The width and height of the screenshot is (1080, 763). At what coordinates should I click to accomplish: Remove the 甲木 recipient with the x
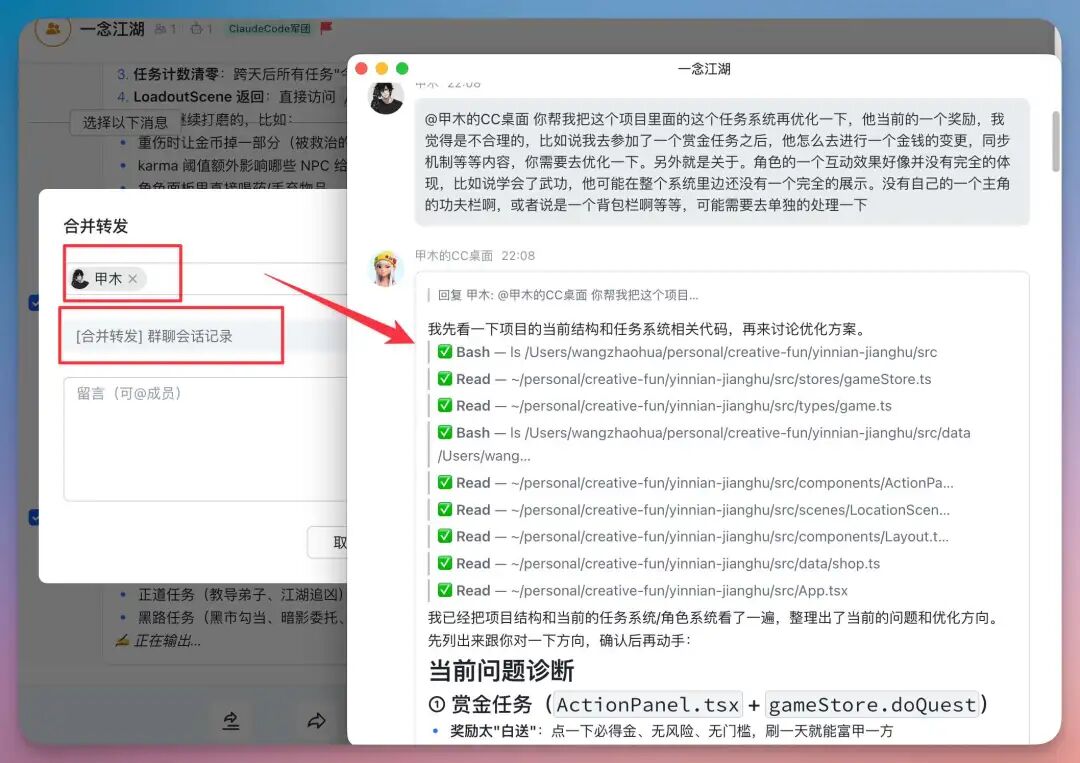click(x=133, y=279)
